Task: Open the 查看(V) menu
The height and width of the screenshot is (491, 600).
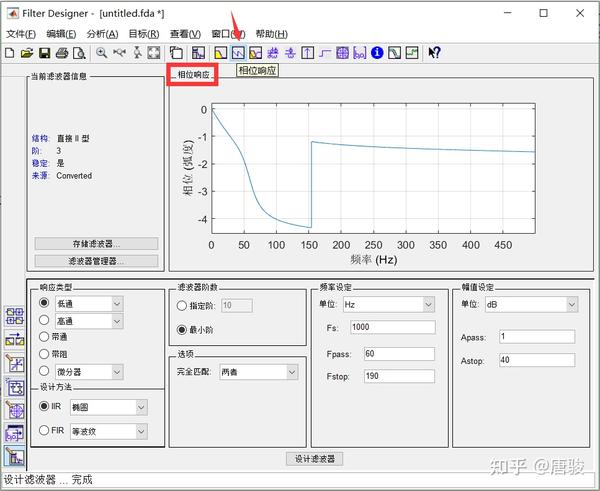Action: [185, 34]
